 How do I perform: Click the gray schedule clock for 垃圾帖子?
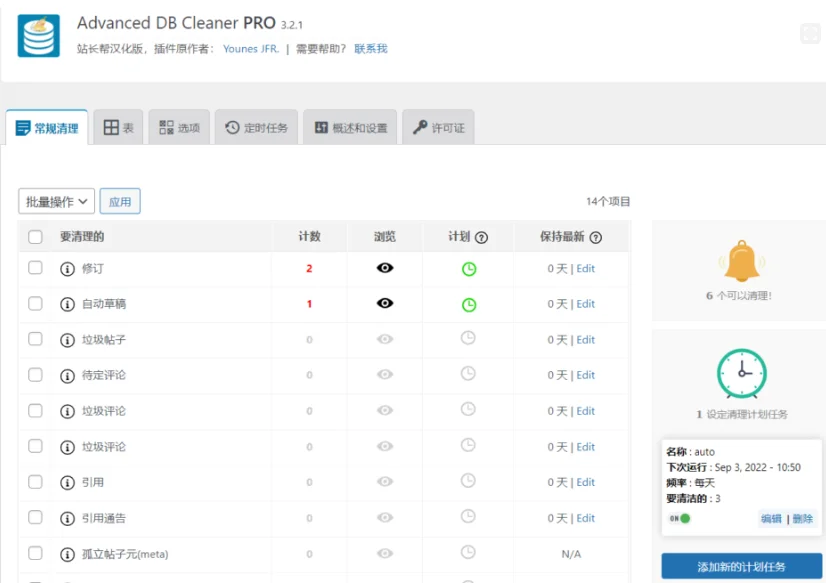(x=468, y=338)
